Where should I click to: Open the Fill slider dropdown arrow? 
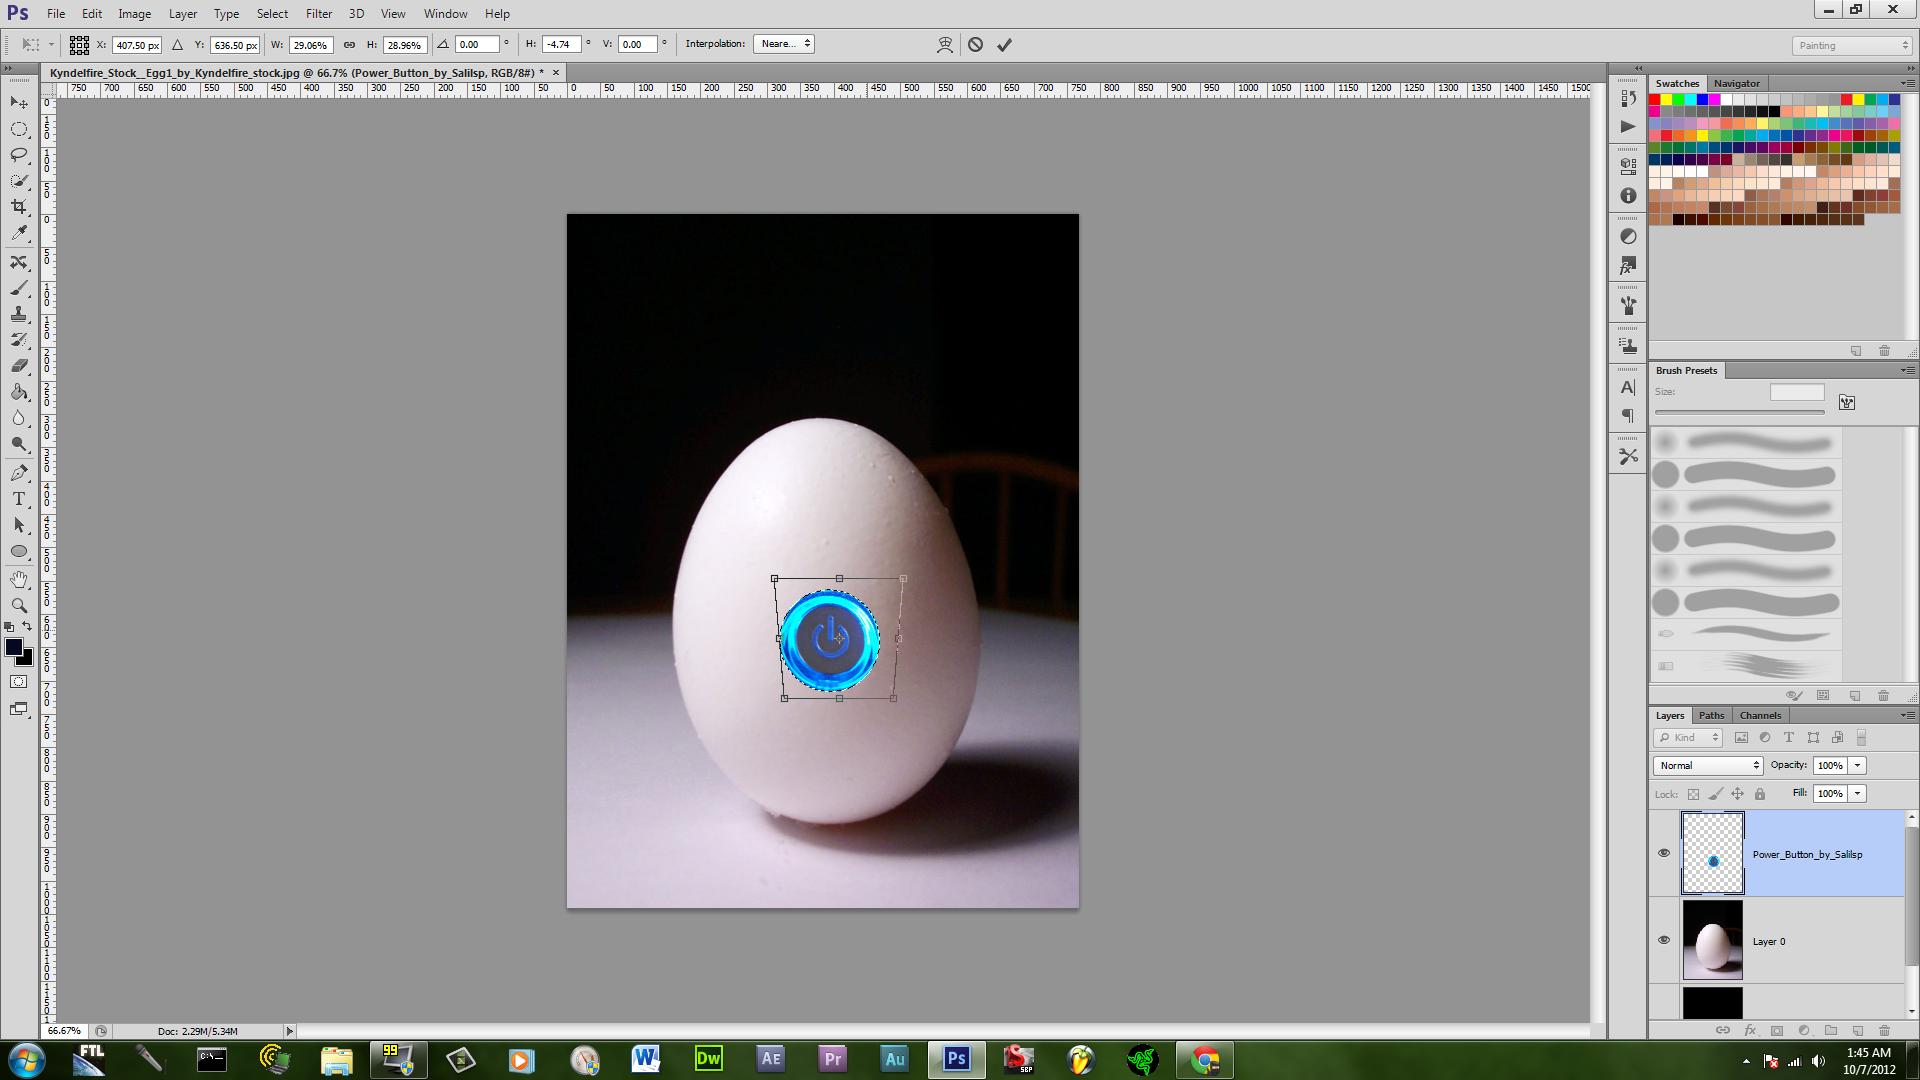1857,794
